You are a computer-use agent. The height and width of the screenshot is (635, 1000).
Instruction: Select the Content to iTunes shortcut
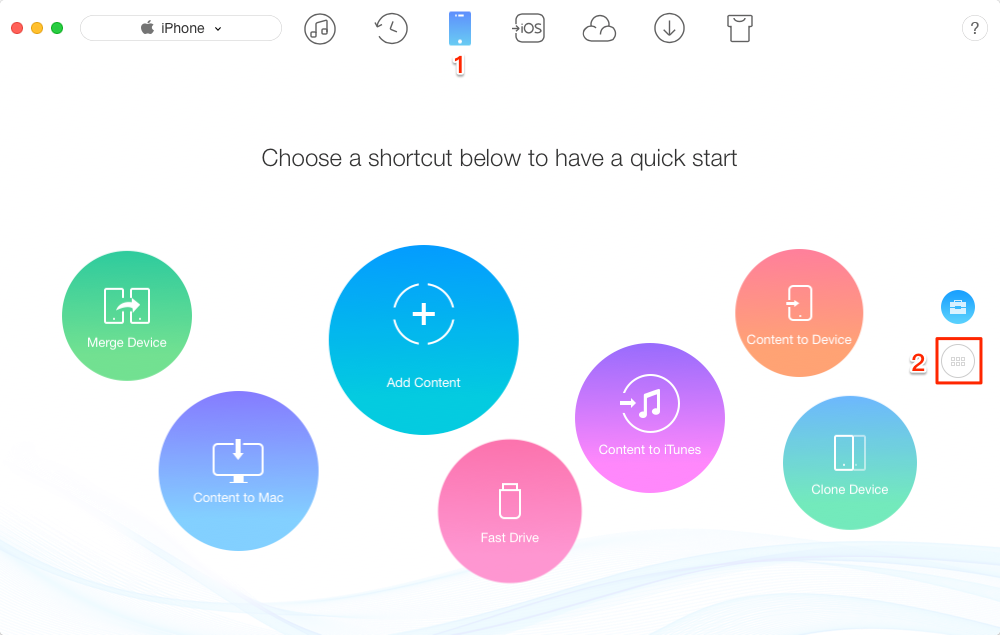click(x=650, y=418)
